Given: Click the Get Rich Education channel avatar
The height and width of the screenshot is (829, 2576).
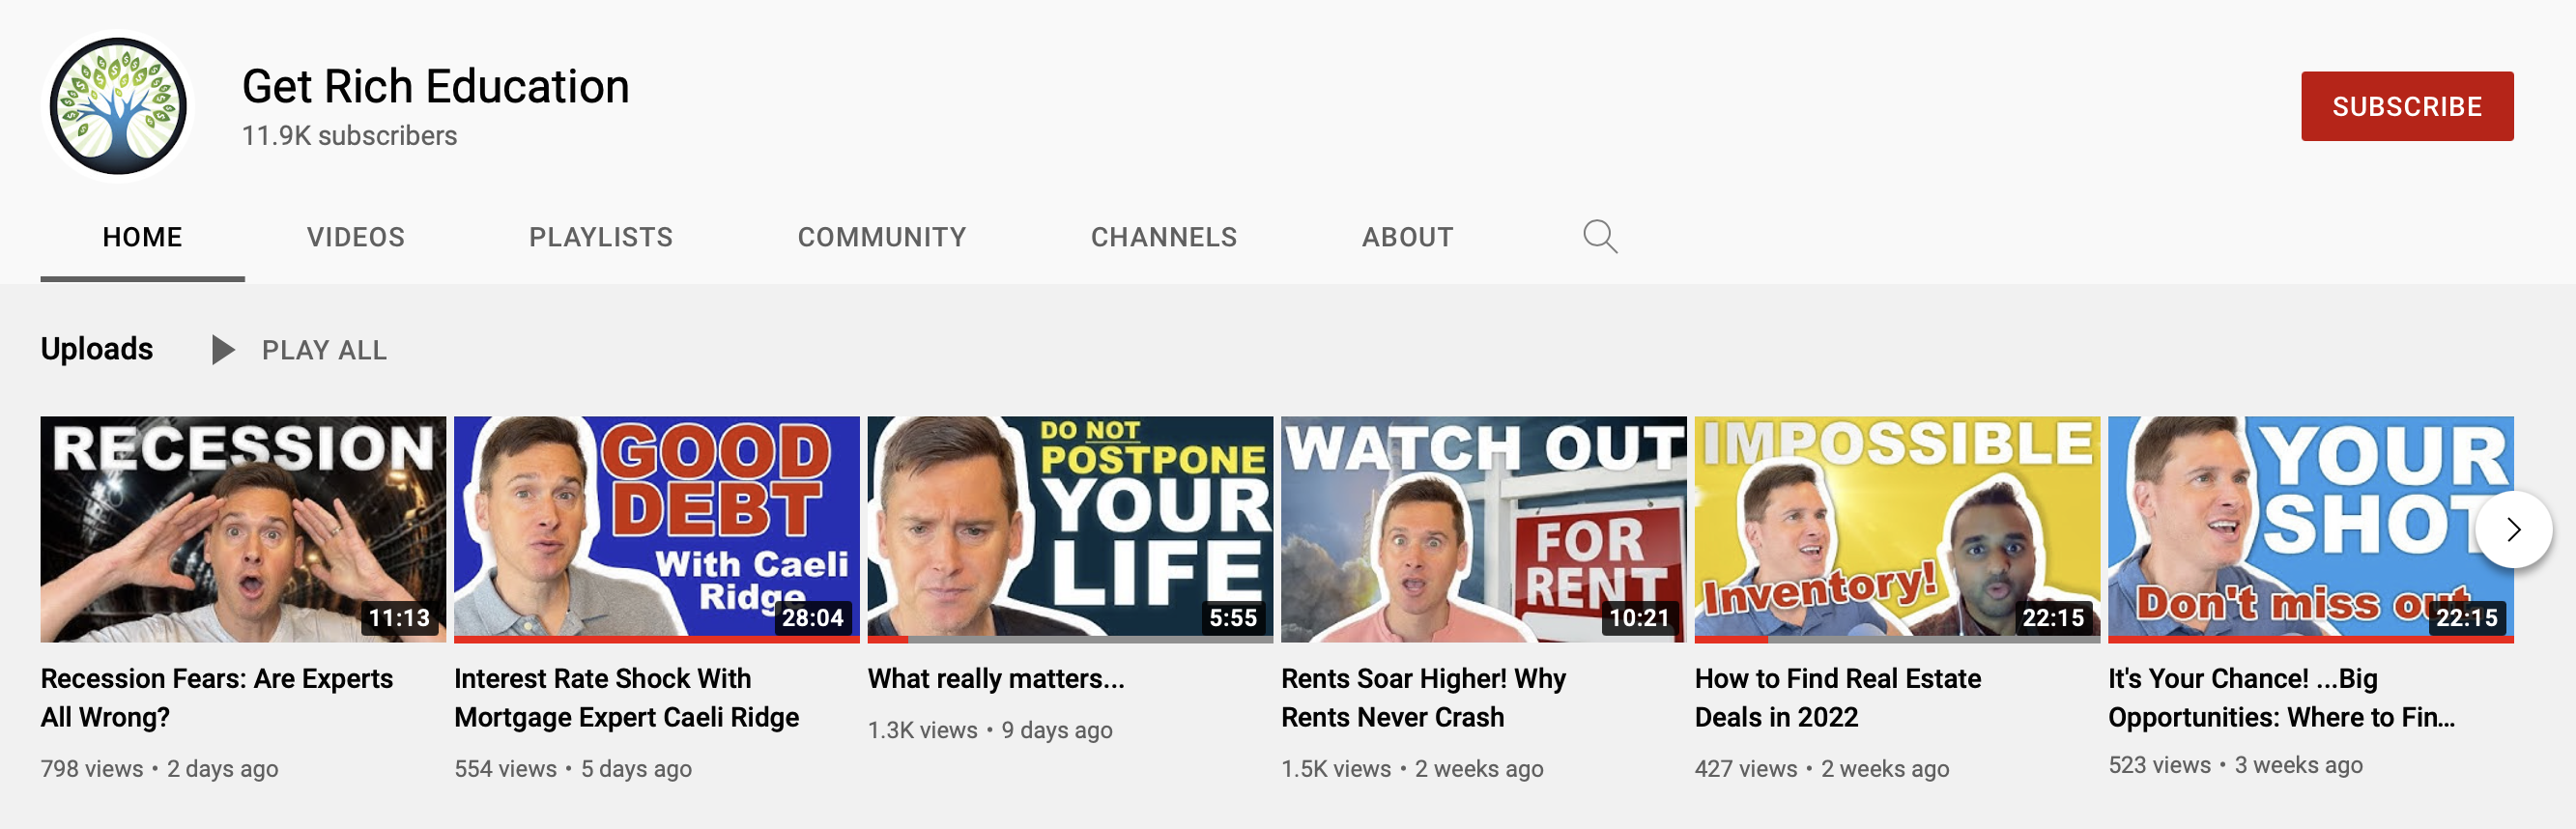Looking at the screenshot, I should (118, 107).
